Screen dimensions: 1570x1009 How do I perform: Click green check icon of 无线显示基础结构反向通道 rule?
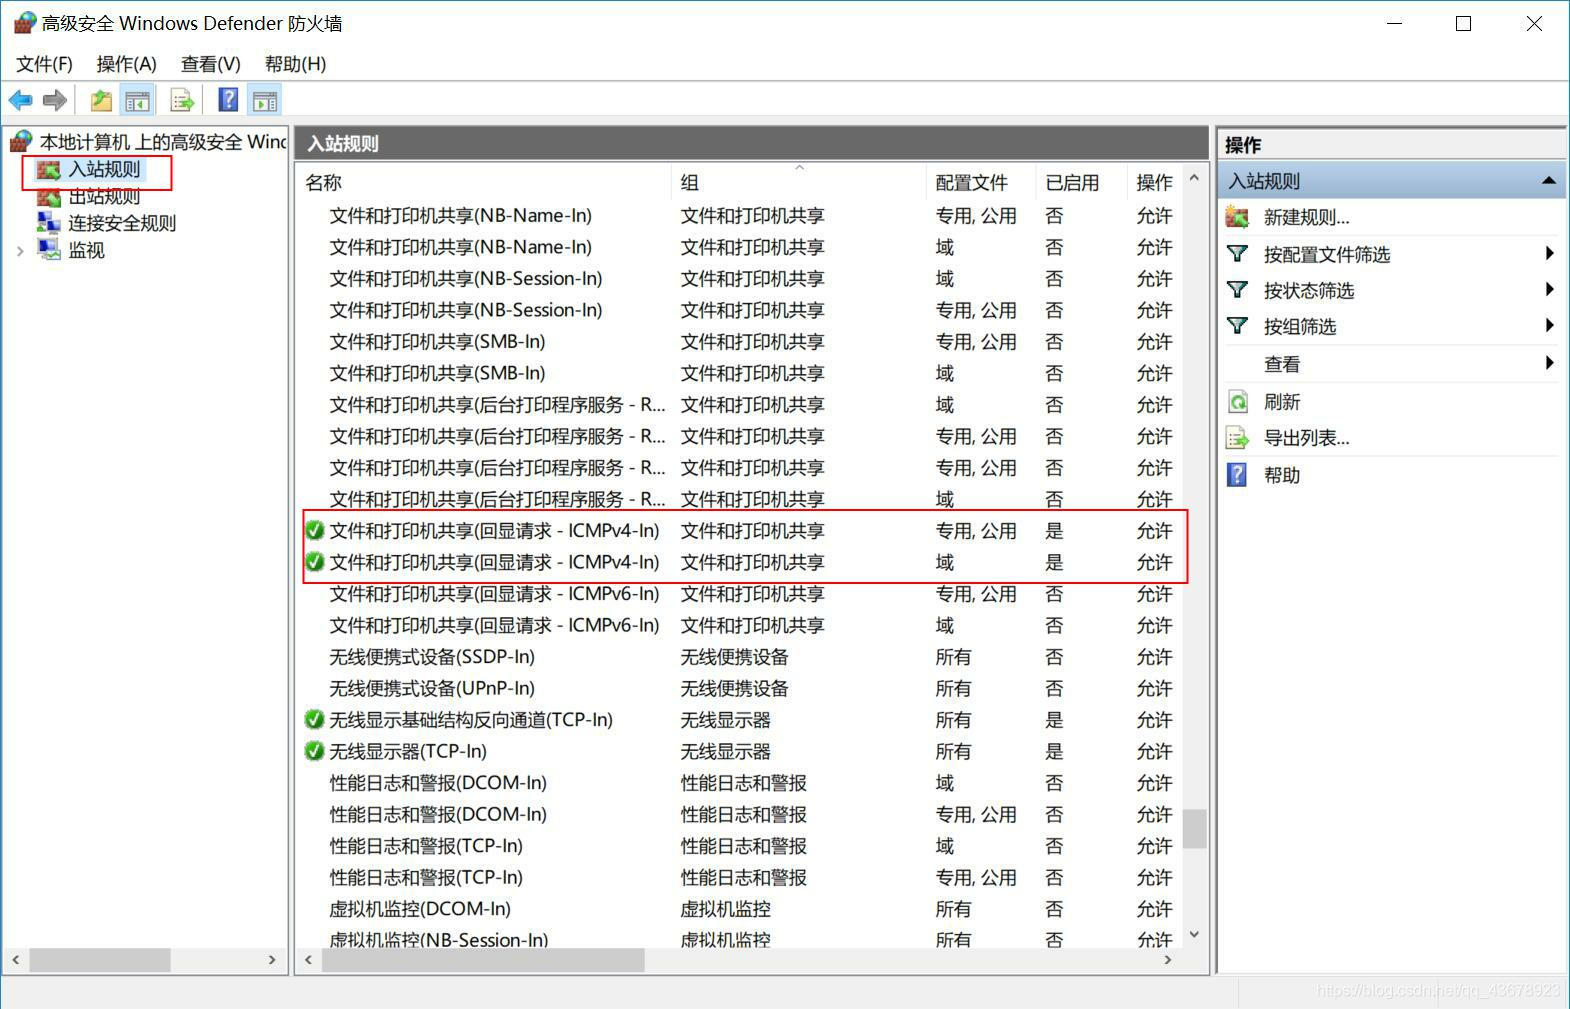[315, 719]
